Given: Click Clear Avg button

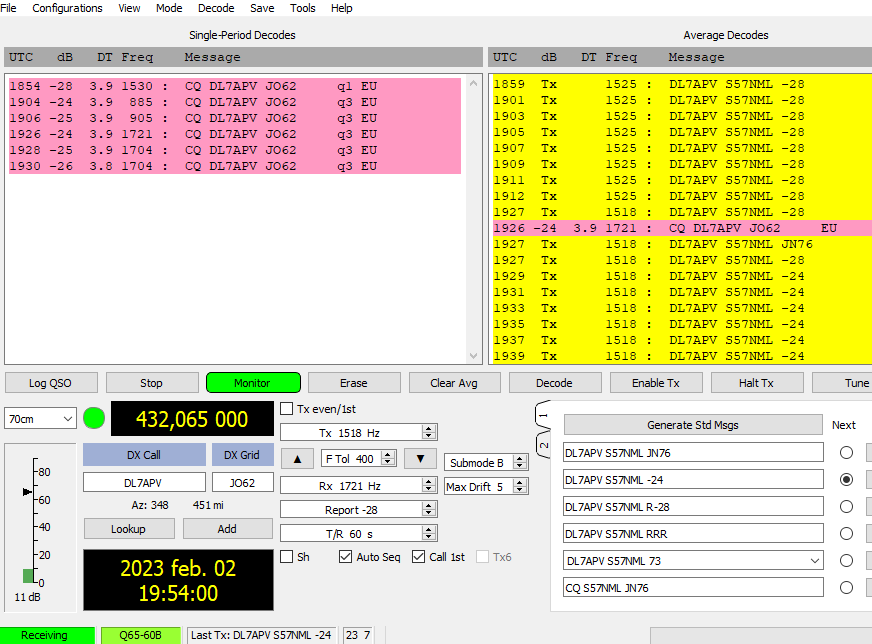Looking at the screenshot, I should [x=454, y=383].
